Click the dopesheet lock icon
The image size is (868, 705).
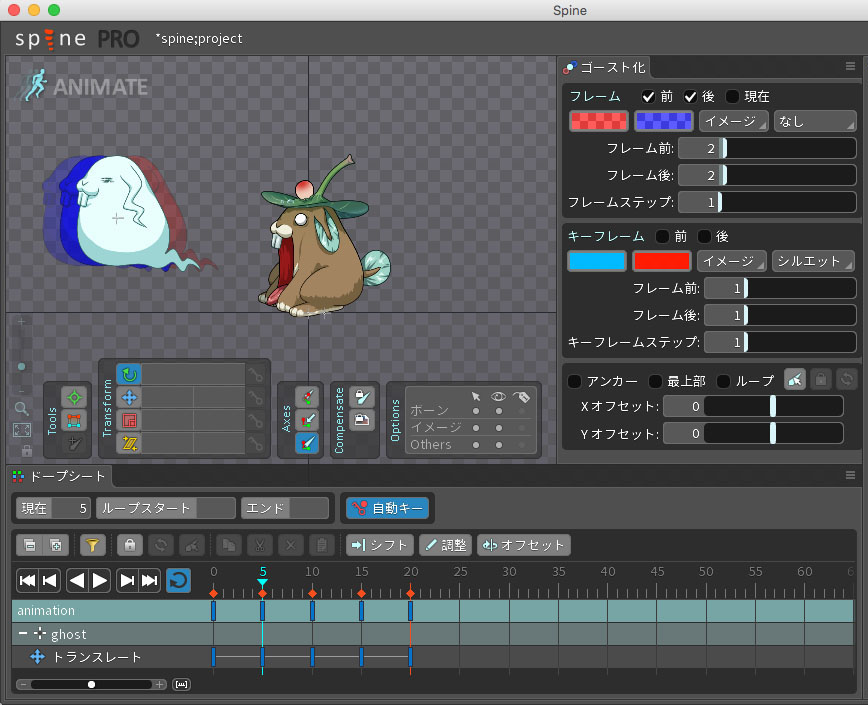click(130, 546)
